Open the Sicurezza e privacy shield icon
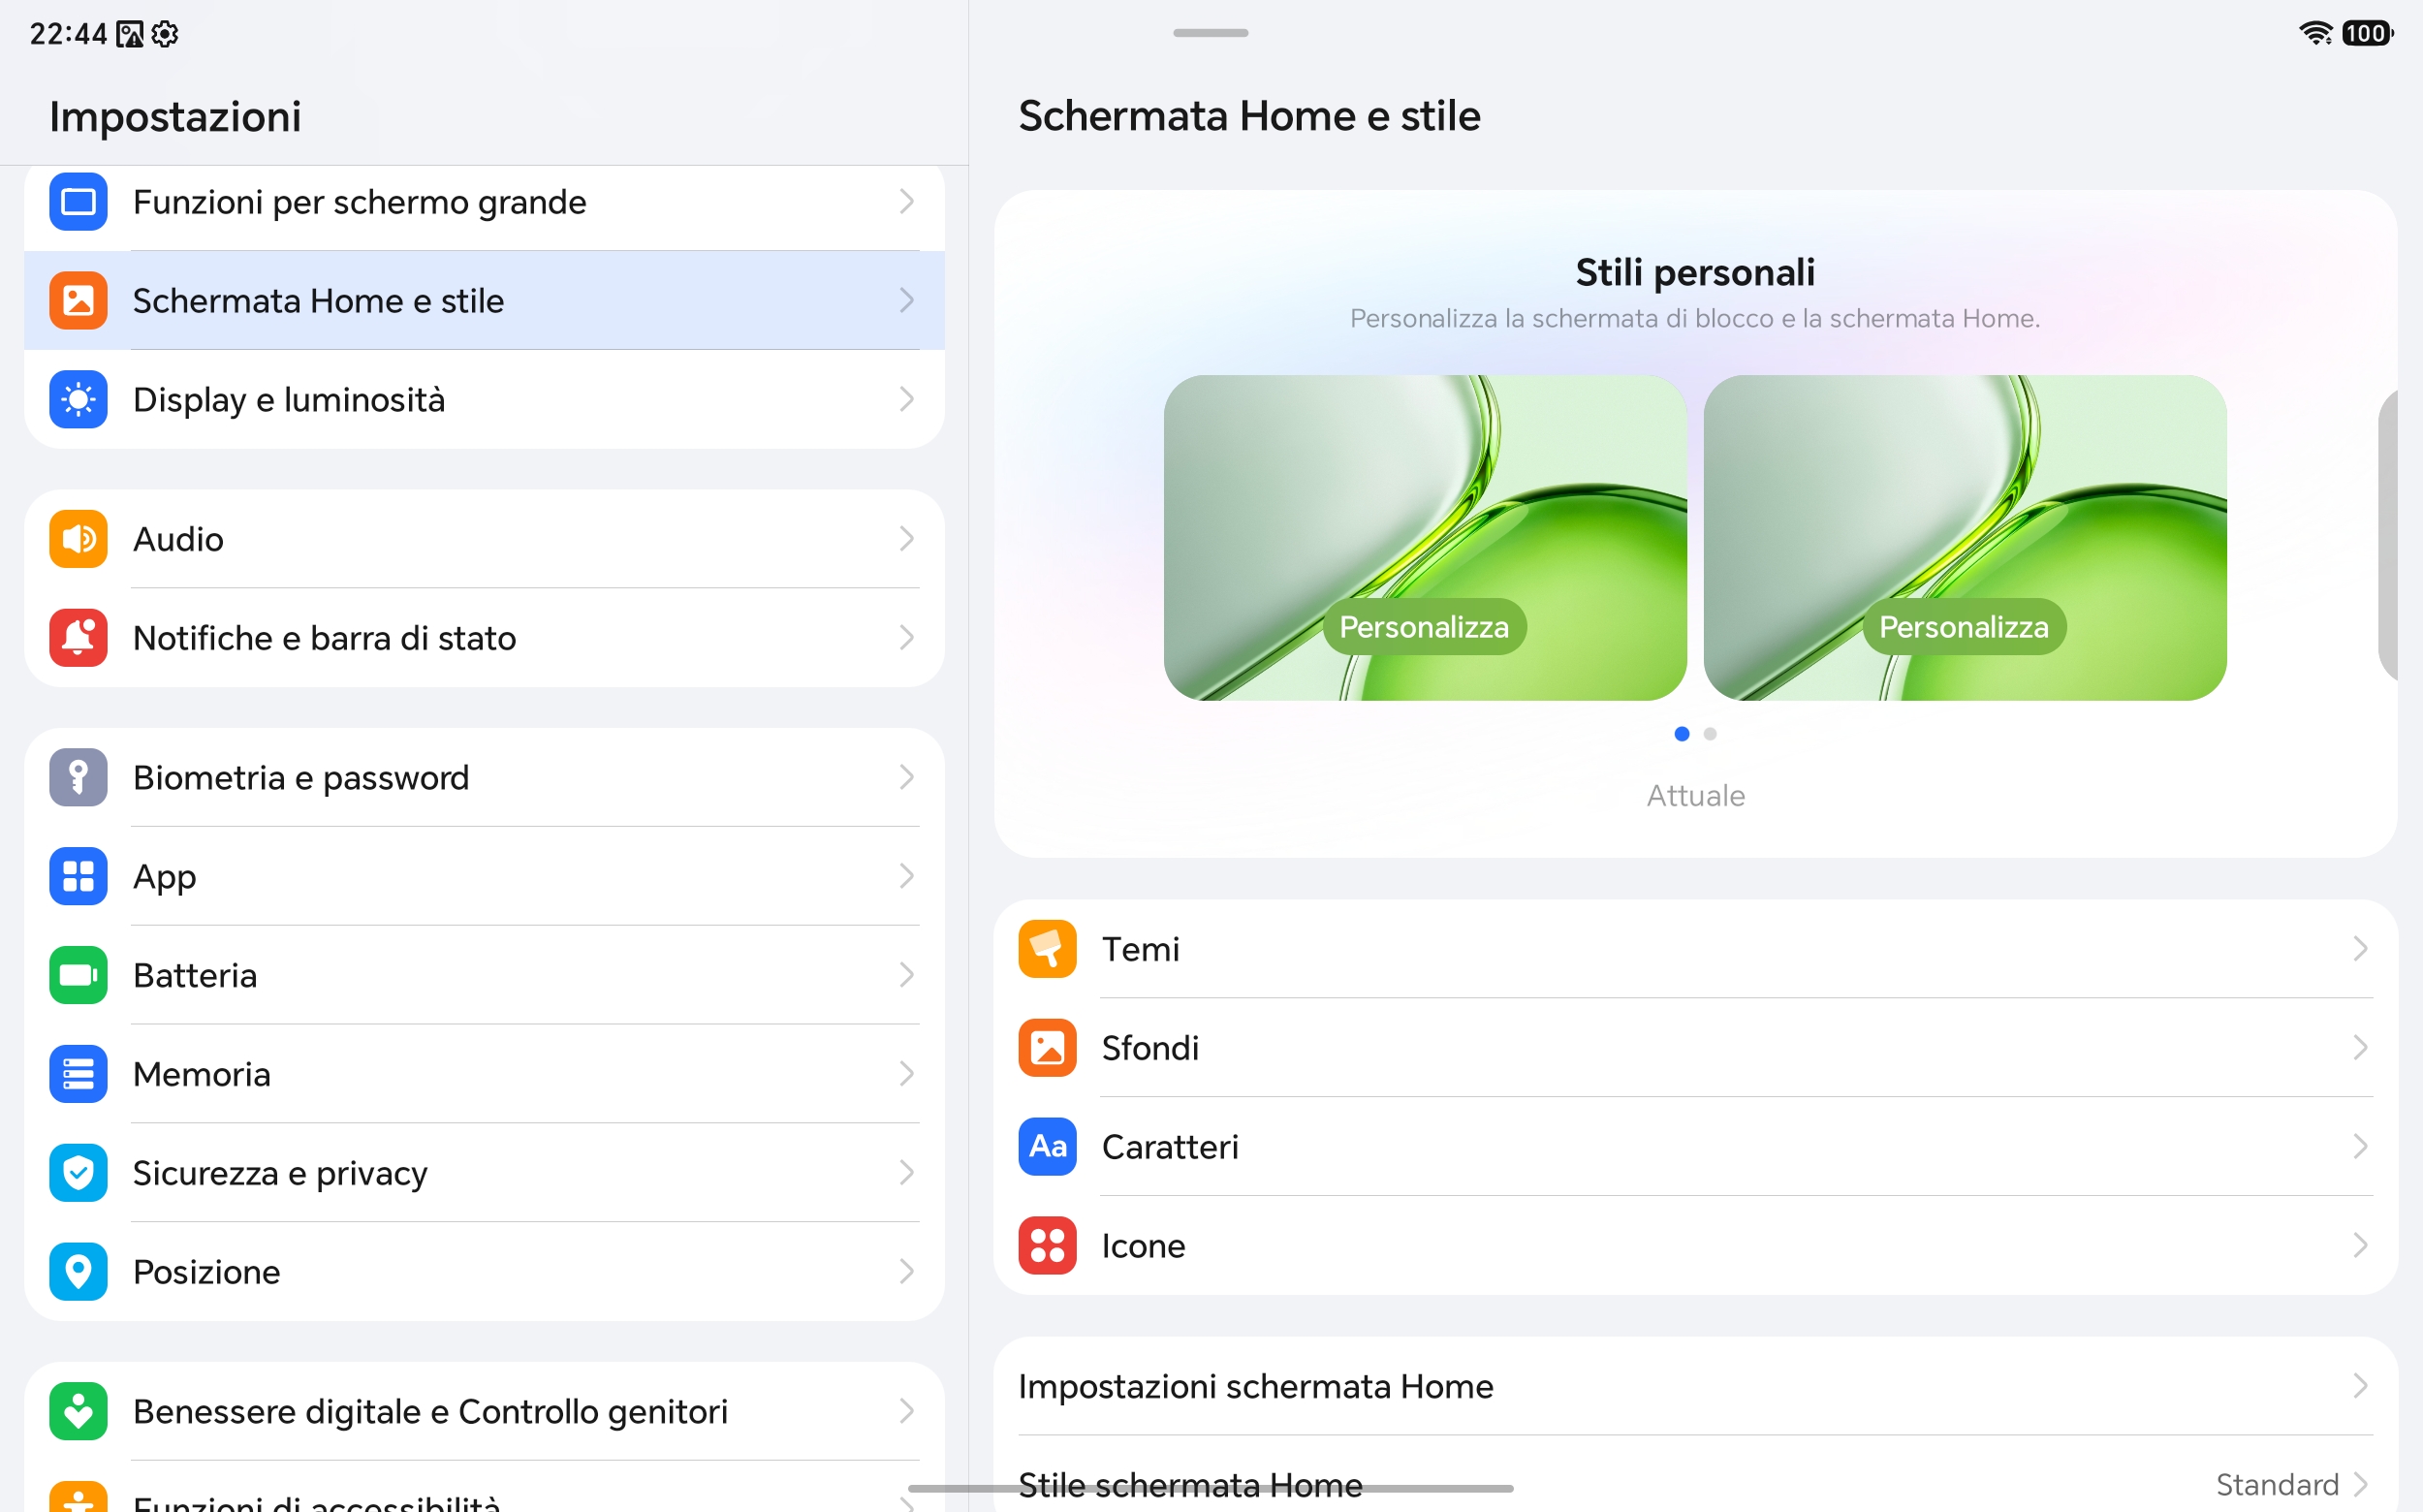Viewport: 2423px width, 1512px height. coord(78,1173)
